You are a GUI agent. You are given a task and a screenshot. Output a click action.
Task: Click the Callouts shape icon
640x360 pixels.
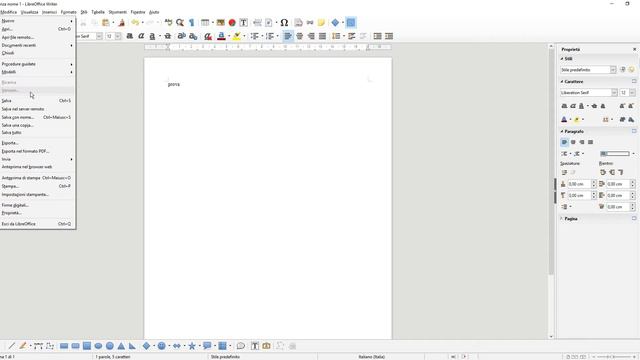[207, 346]
